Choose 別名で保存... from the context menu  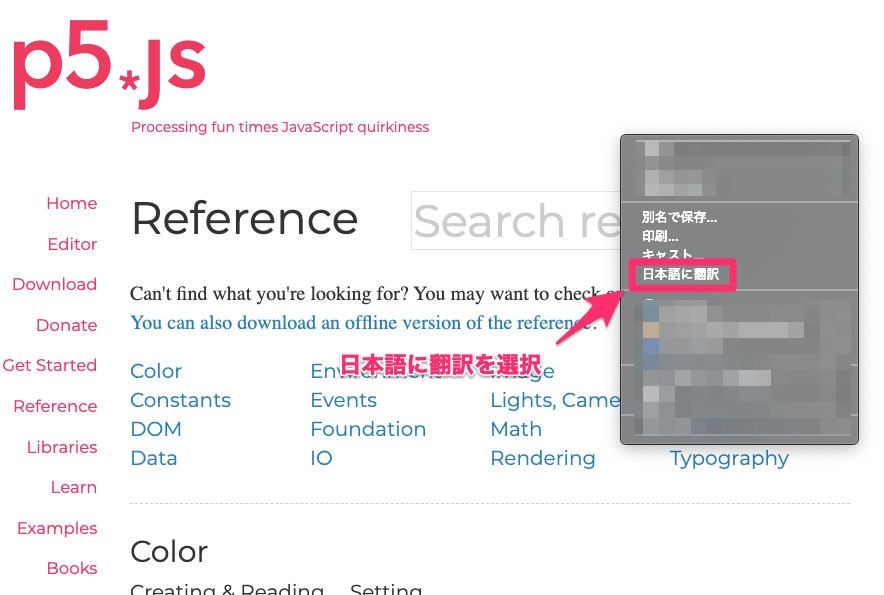(680, 217)
